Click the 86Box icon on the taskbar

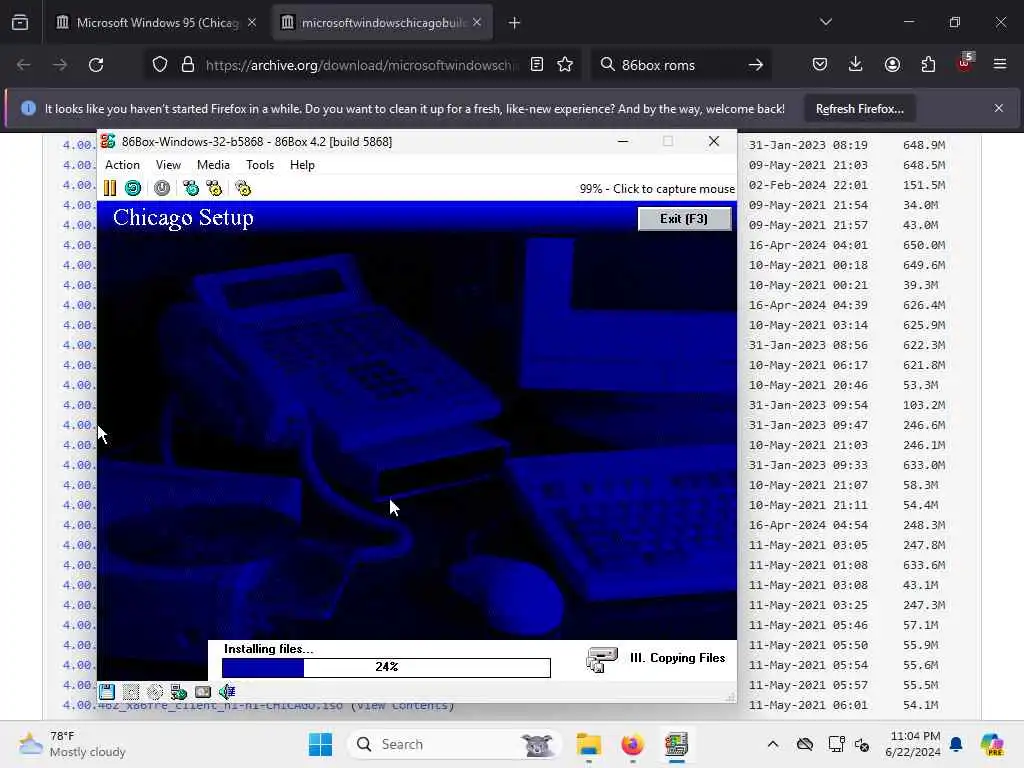tap(676, 744)
